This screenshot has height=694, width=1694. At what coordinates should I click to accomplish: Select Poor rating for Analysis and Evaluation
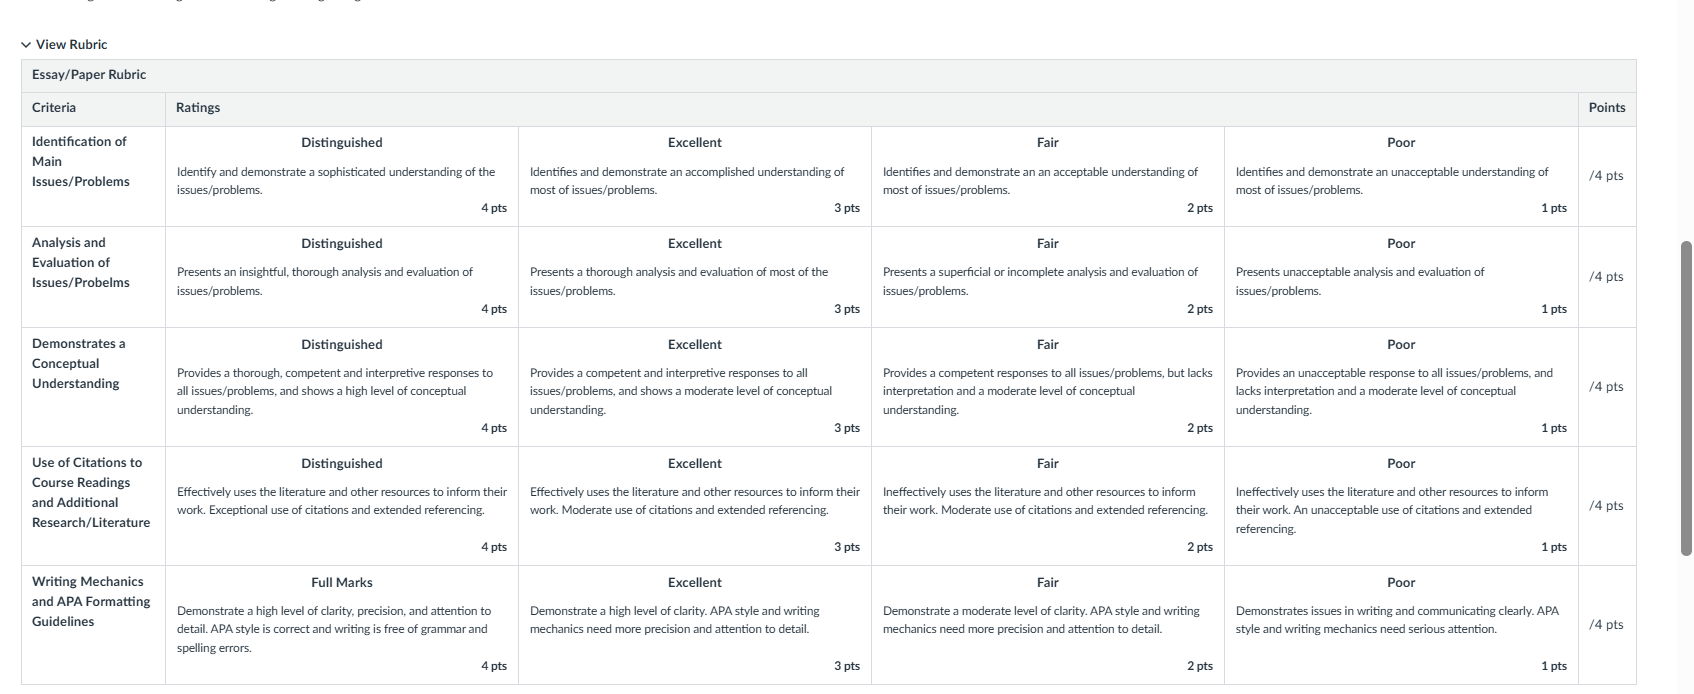tap(1401, 277)
